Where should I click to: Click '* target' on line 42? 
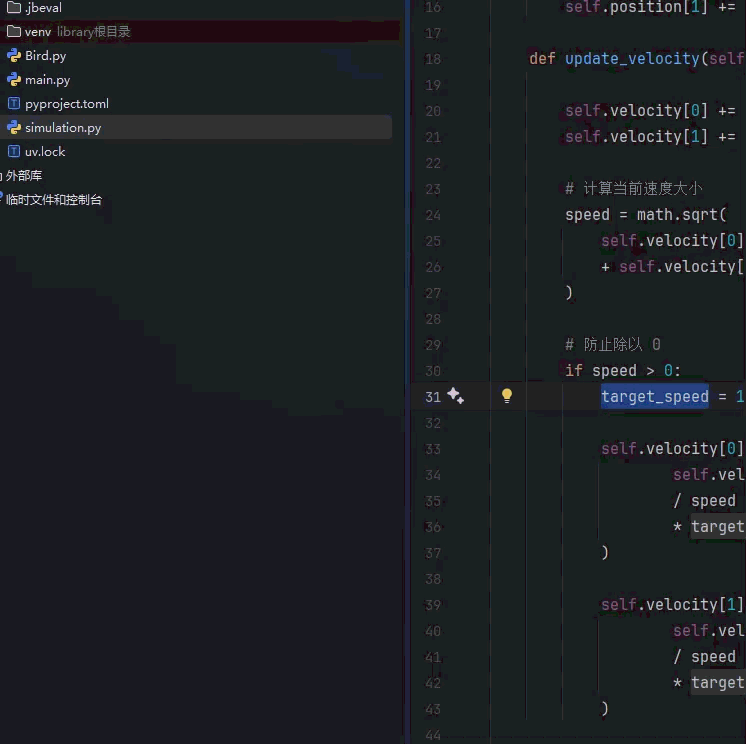[708, 683]
